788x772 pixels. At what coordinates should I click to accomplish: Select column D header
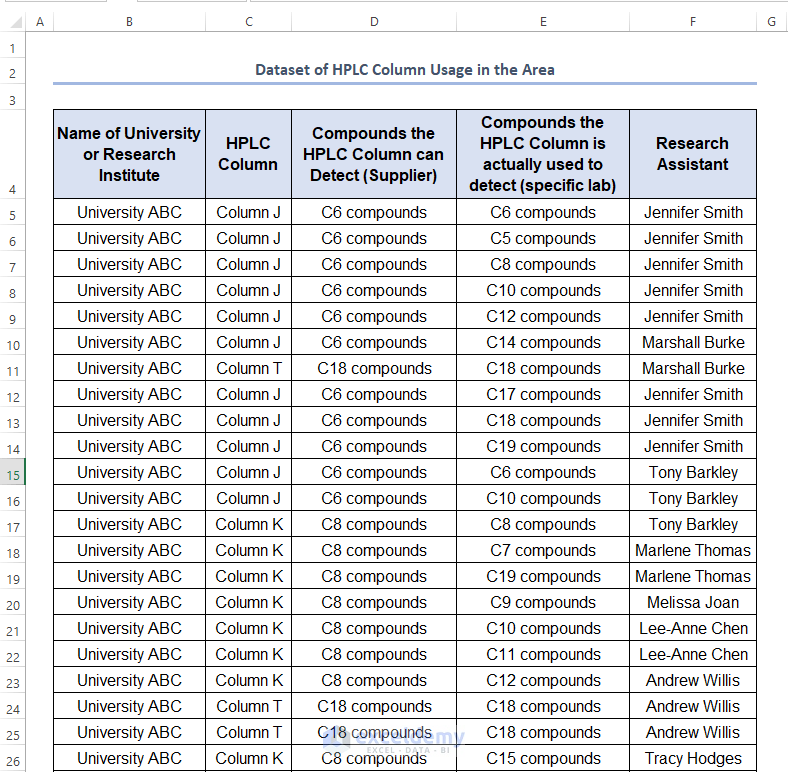[374, 22]
